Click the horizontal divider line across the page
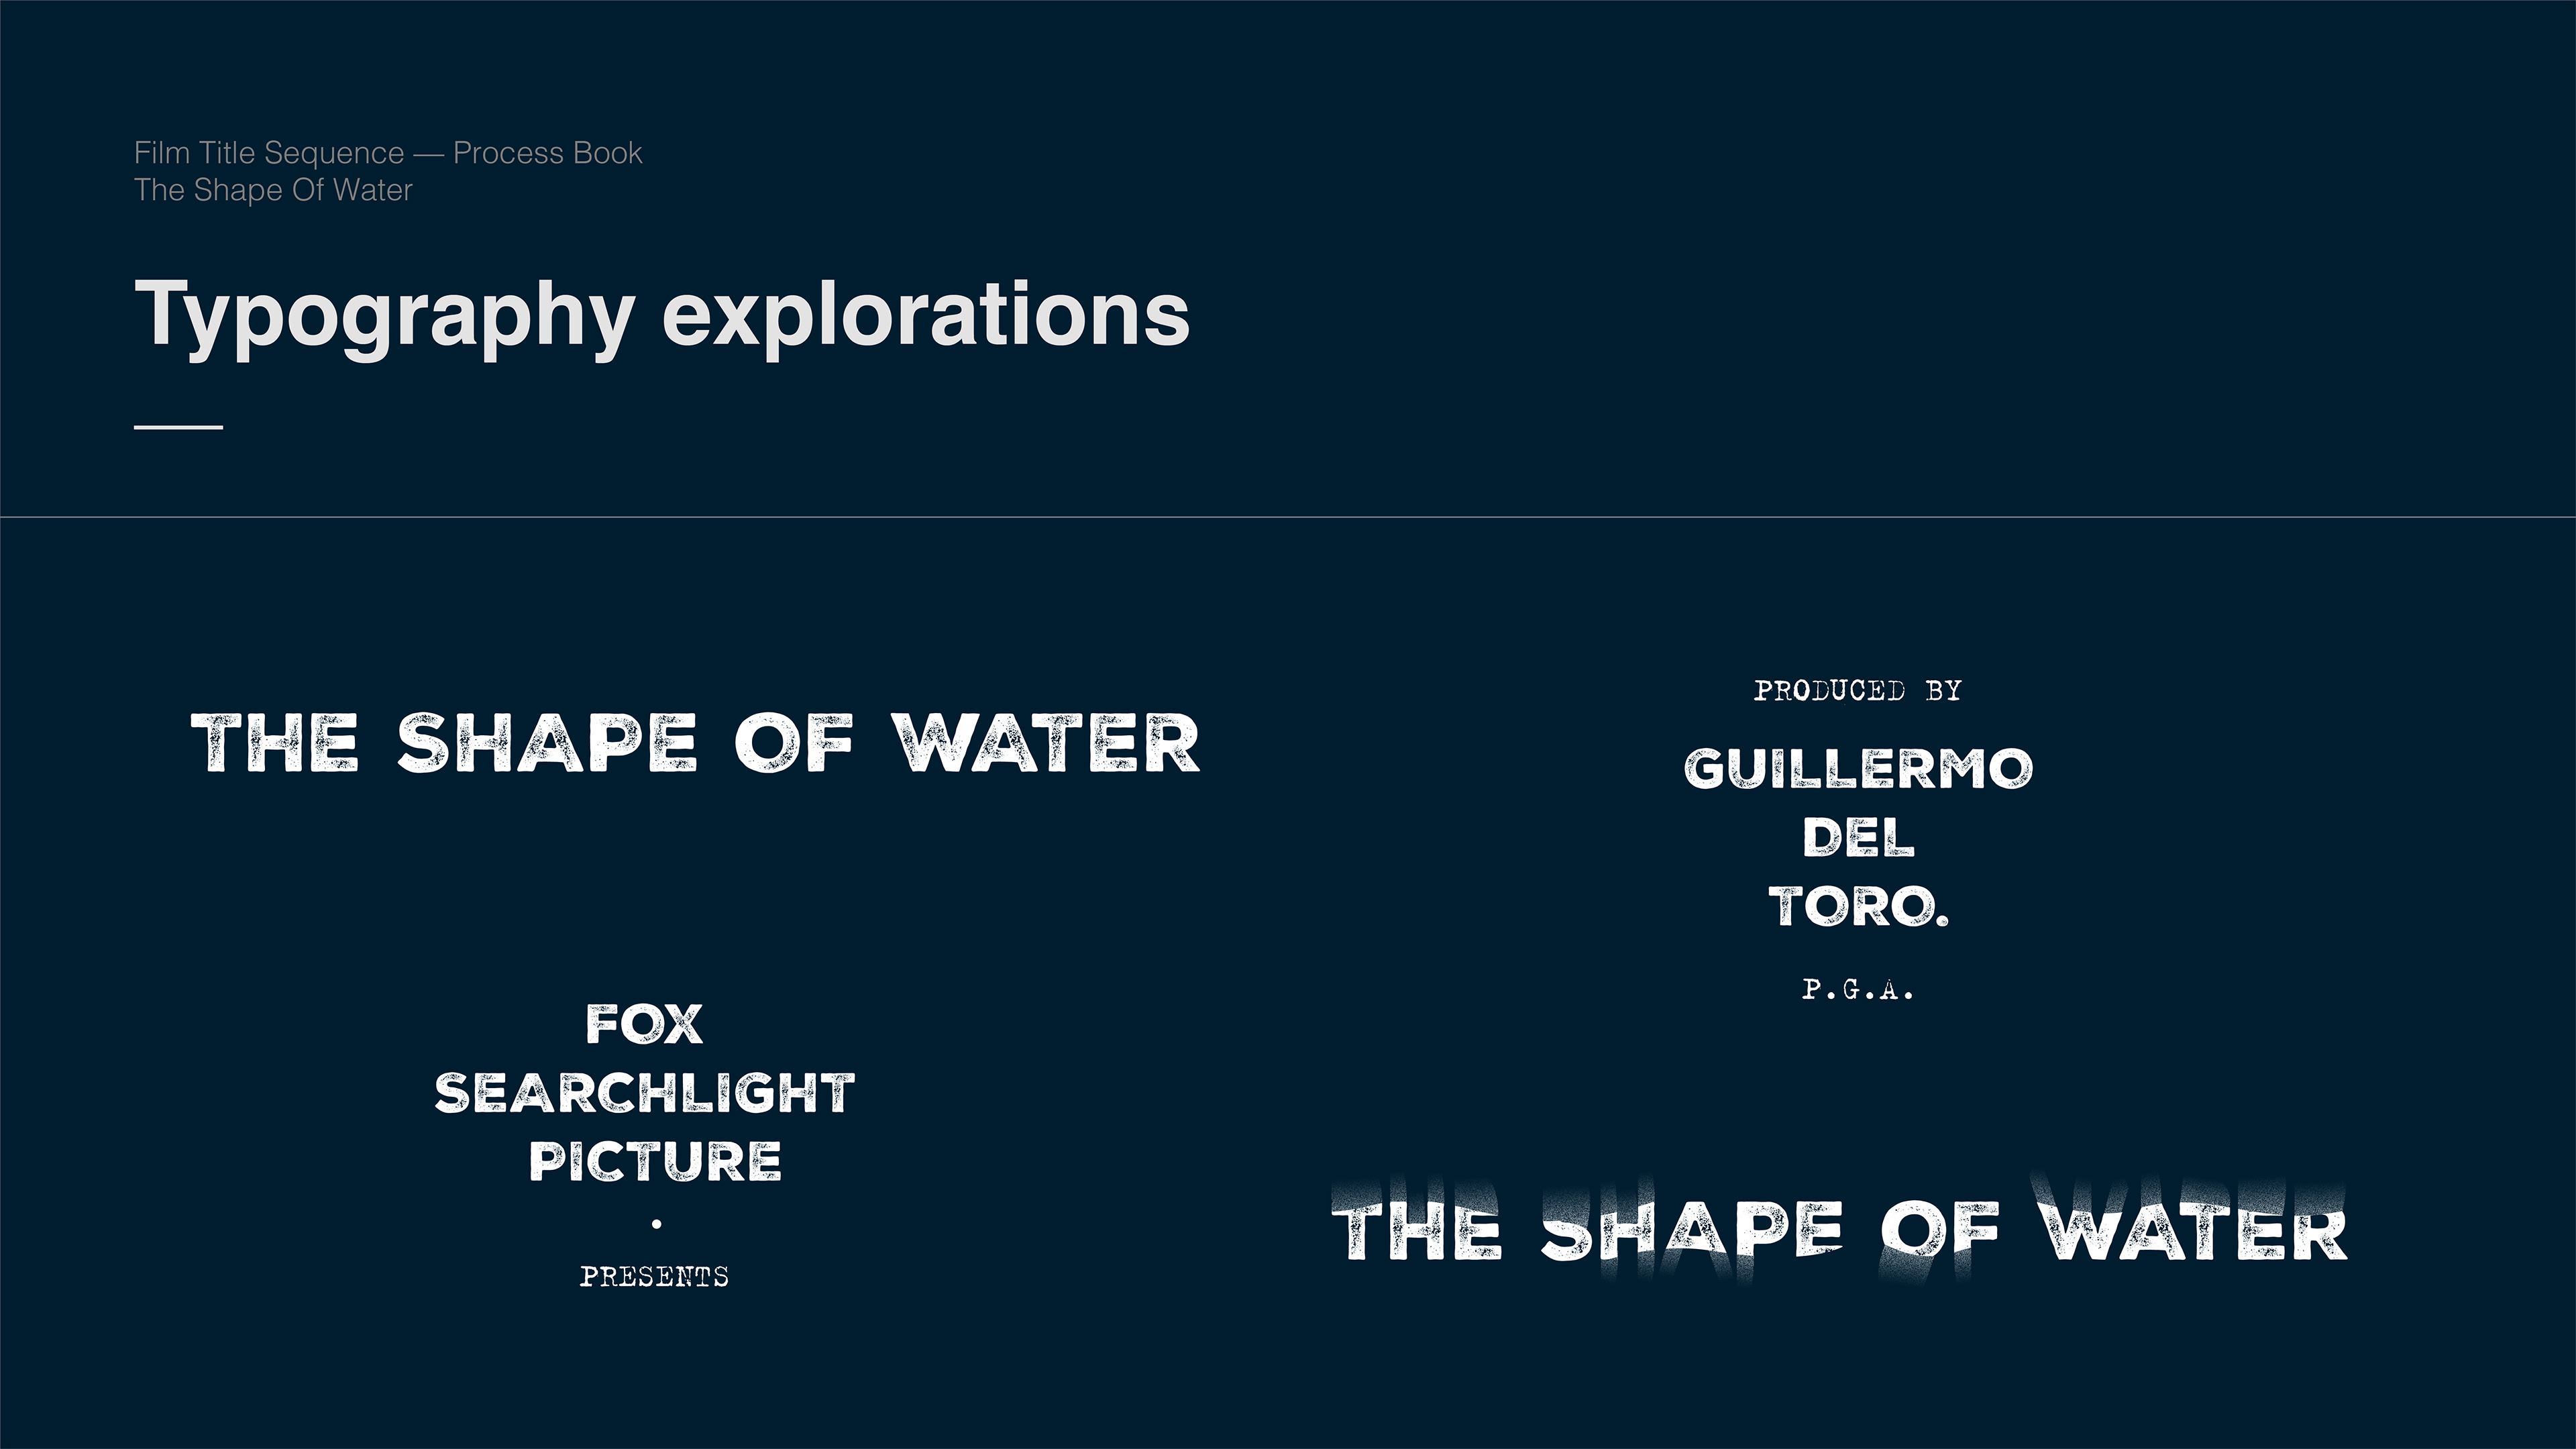 (x=1288, y=517)
